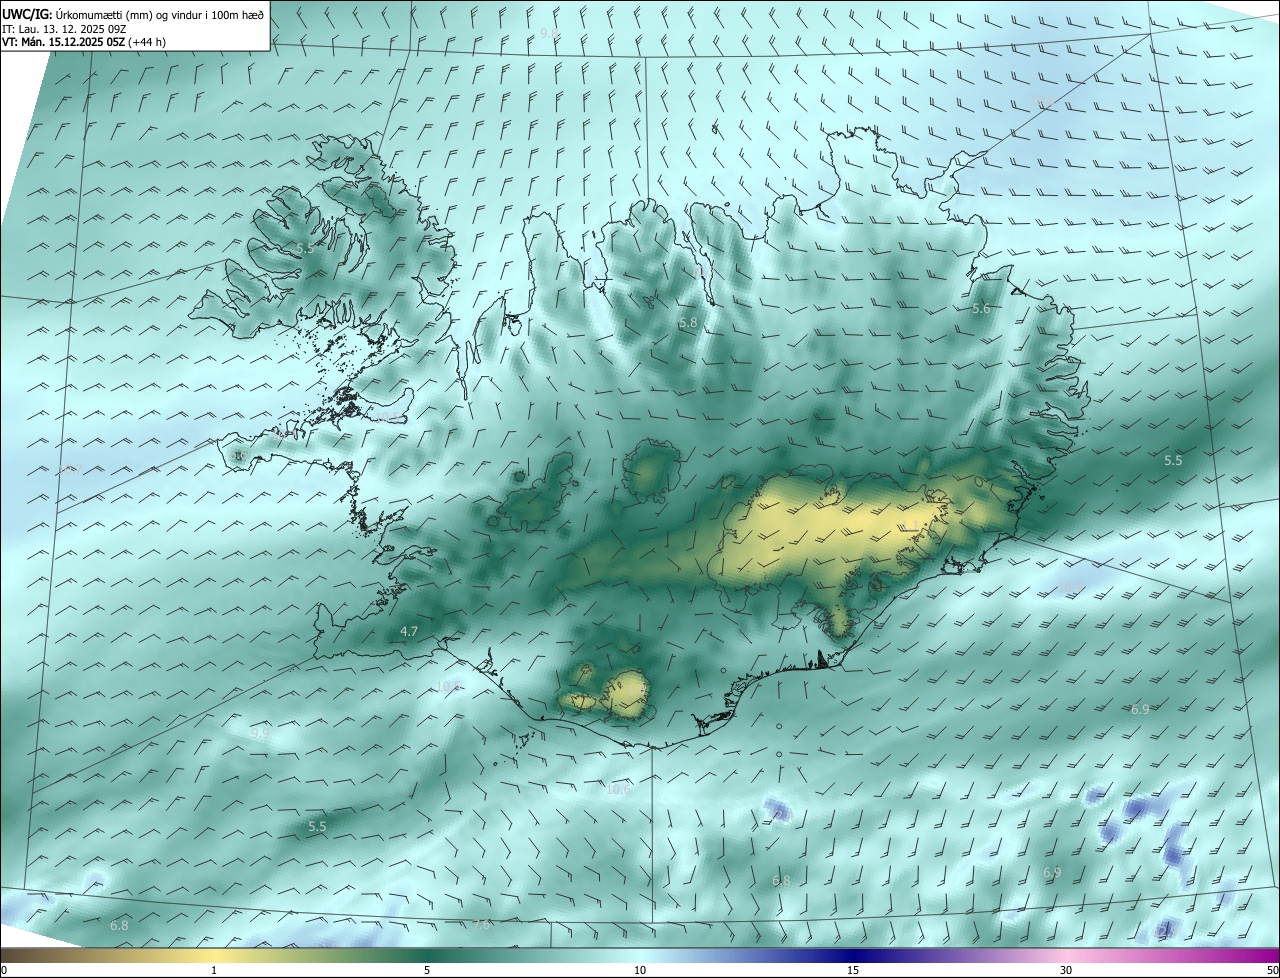Click the 50 tick on the color scale
1280x978 pixels.
[x=1272, y=970]
